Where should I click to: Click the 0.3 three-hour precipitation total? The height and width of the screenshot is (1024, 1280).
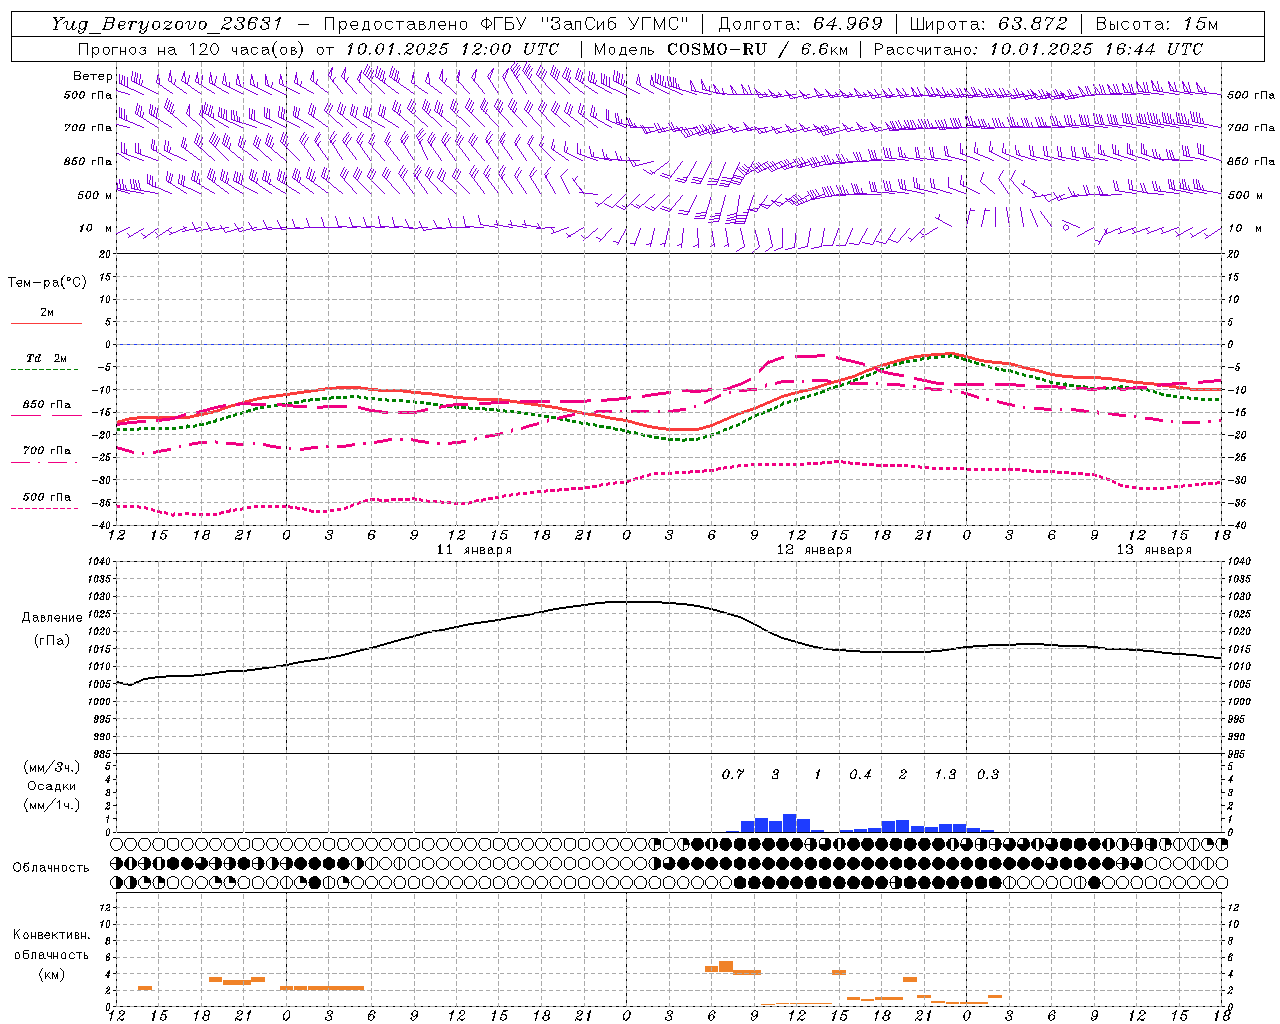[988, 775]
